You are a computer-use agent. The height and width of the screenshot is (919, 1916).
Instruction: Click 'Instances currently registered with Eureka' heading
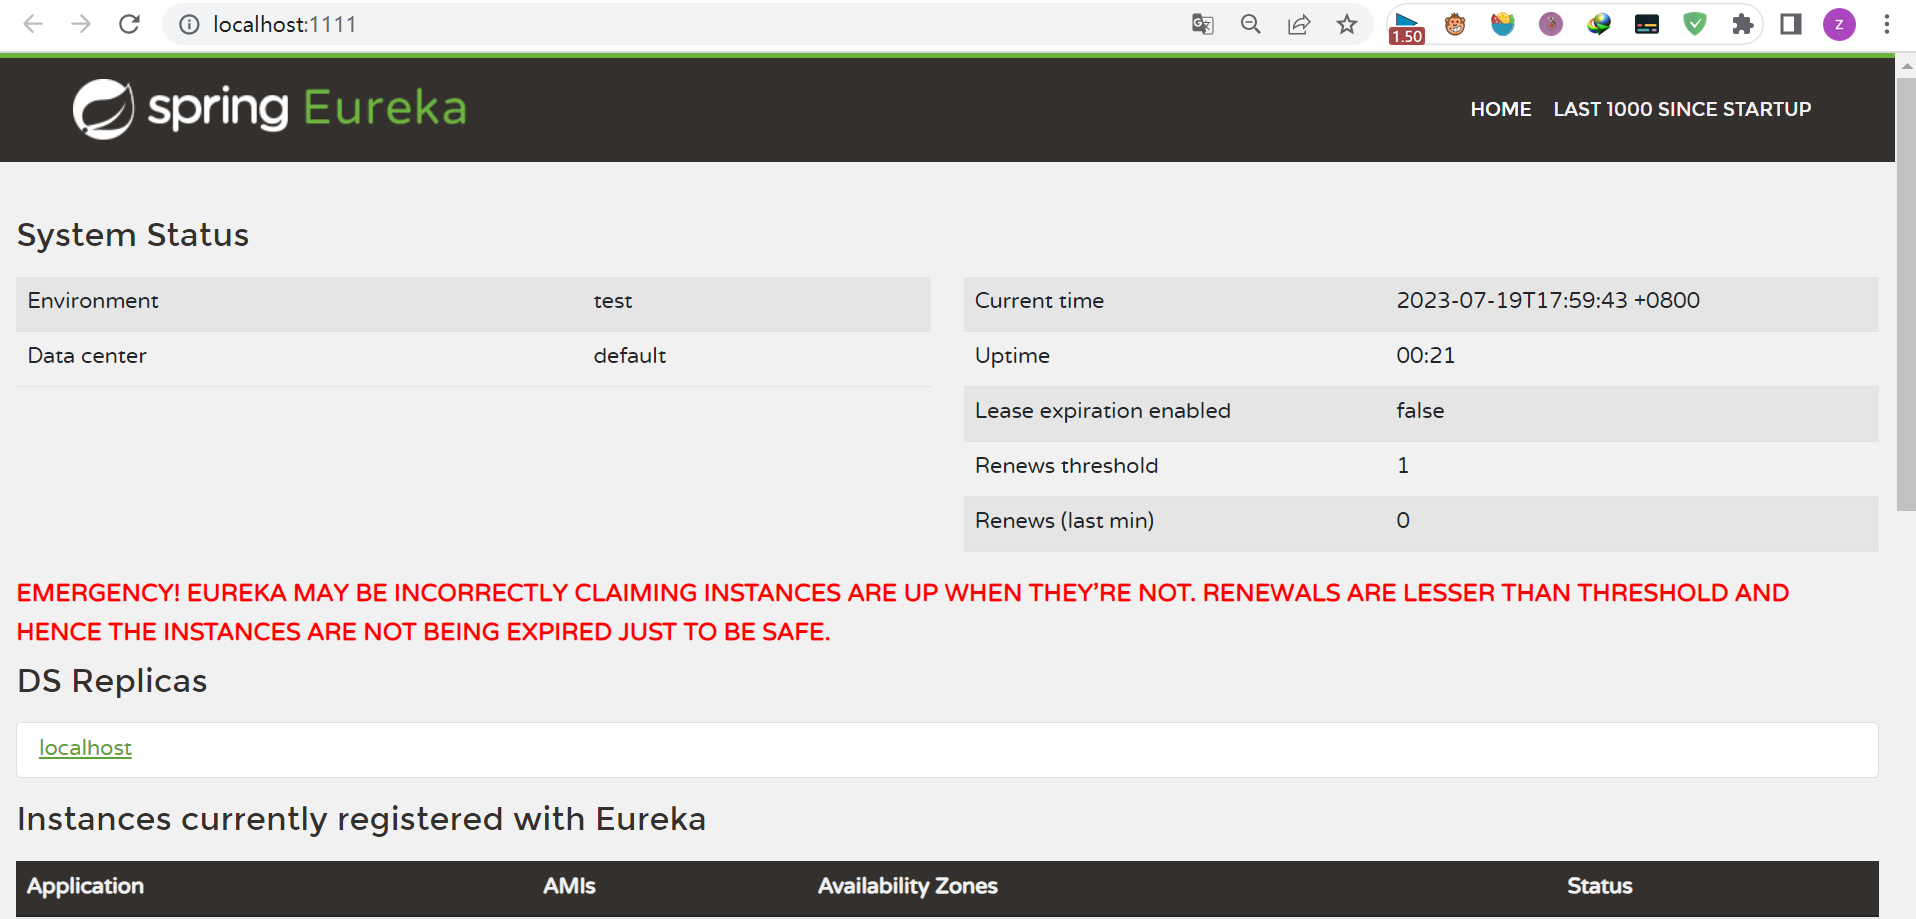[361, 819]
